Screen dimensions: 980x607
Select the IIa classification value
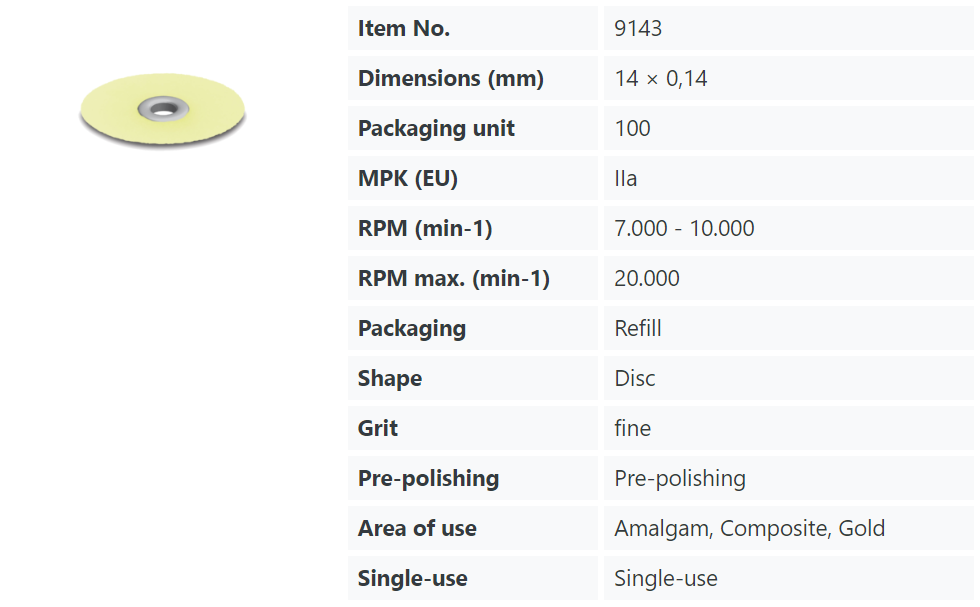[x=626, y=178]
